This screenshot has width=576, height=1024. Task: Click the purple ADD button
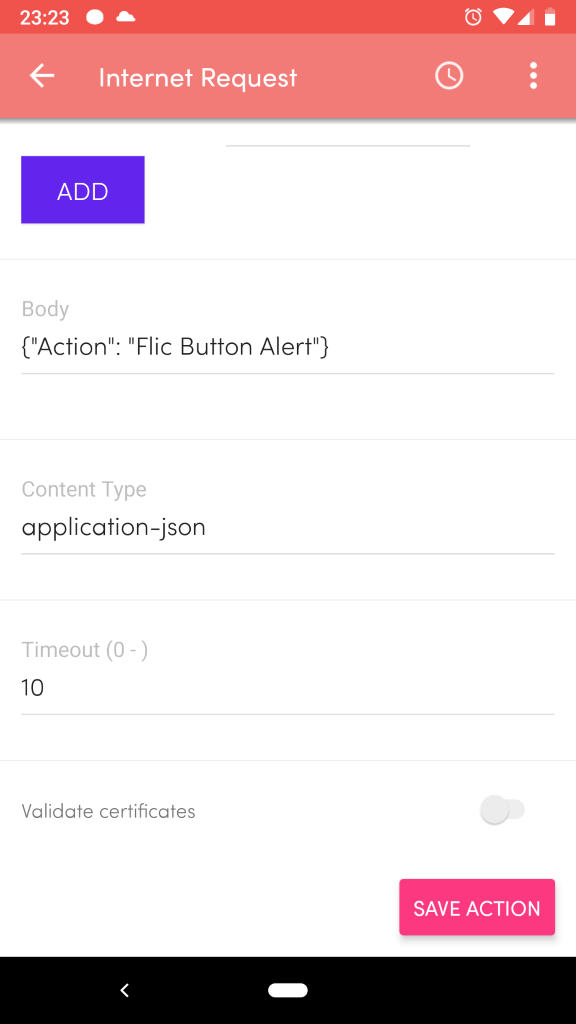tap(82, 190)
